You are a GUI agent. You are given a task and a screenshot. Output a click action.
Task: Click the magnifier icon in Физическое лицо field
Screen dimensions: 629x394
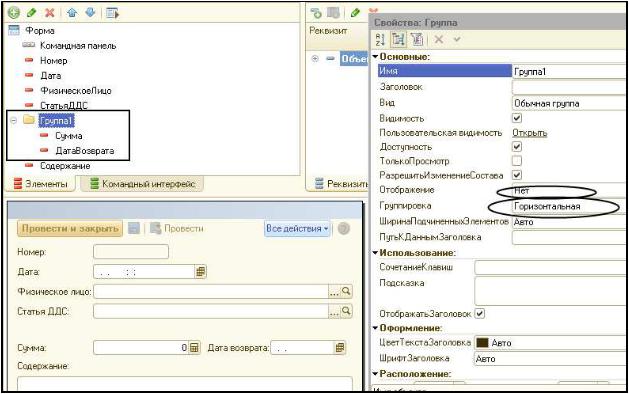[346, 291]
